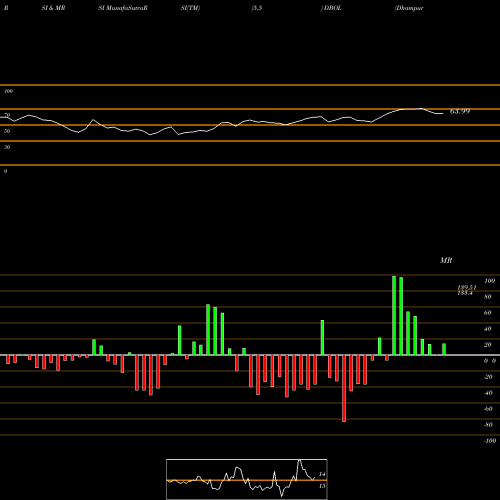Click the MR label above the histogram
500x500 pixels.
pyautogui.click(x=446, y=260)
